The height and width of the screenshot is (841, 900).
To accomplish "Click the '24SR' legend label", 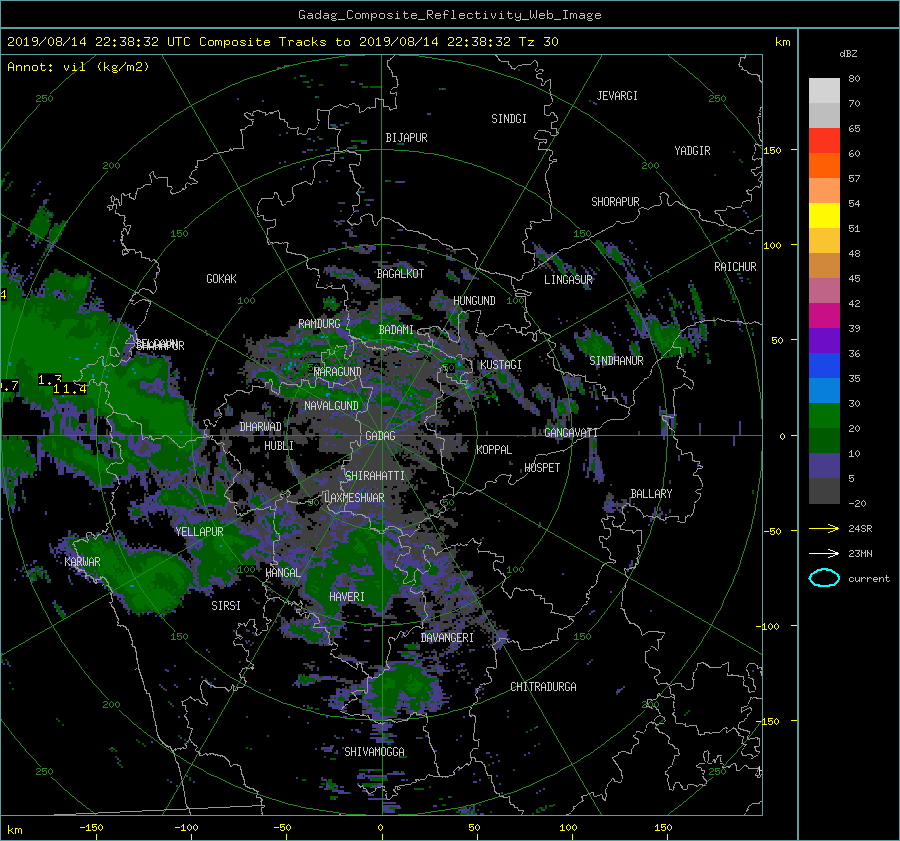I will [x=860, y=529].
